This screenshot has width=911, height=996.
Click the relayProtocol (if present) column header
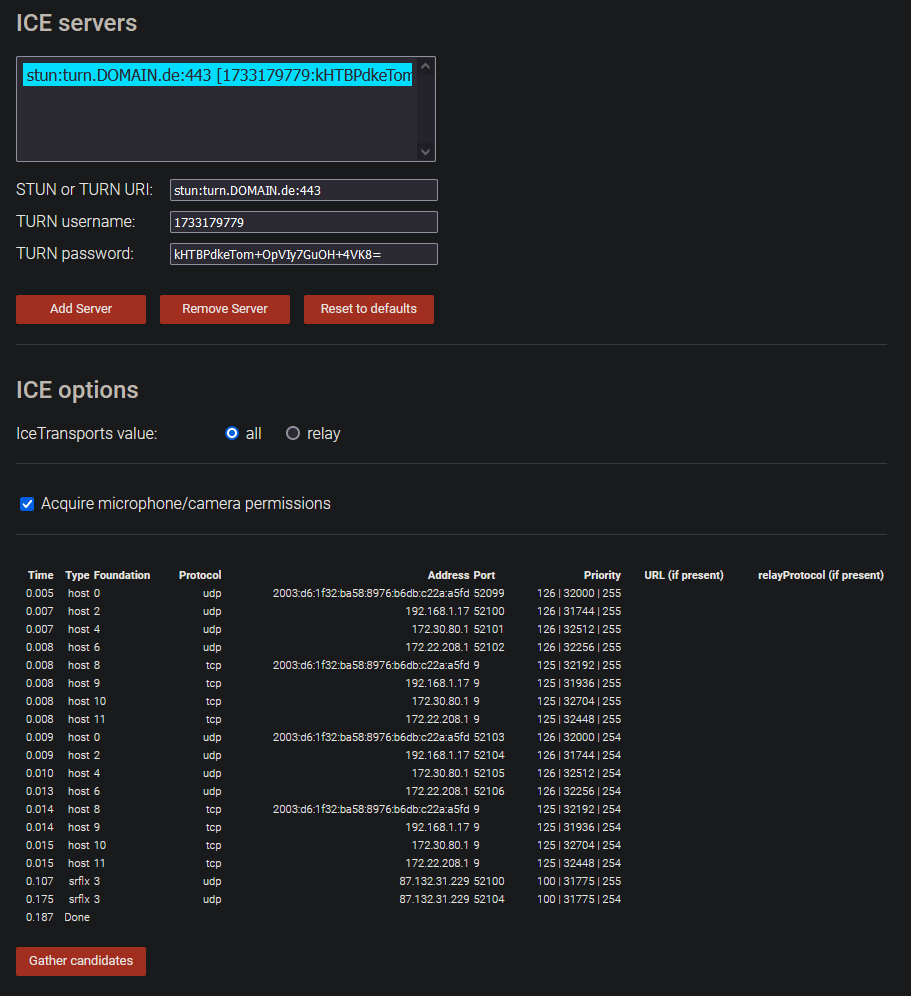tap(820, 575)
